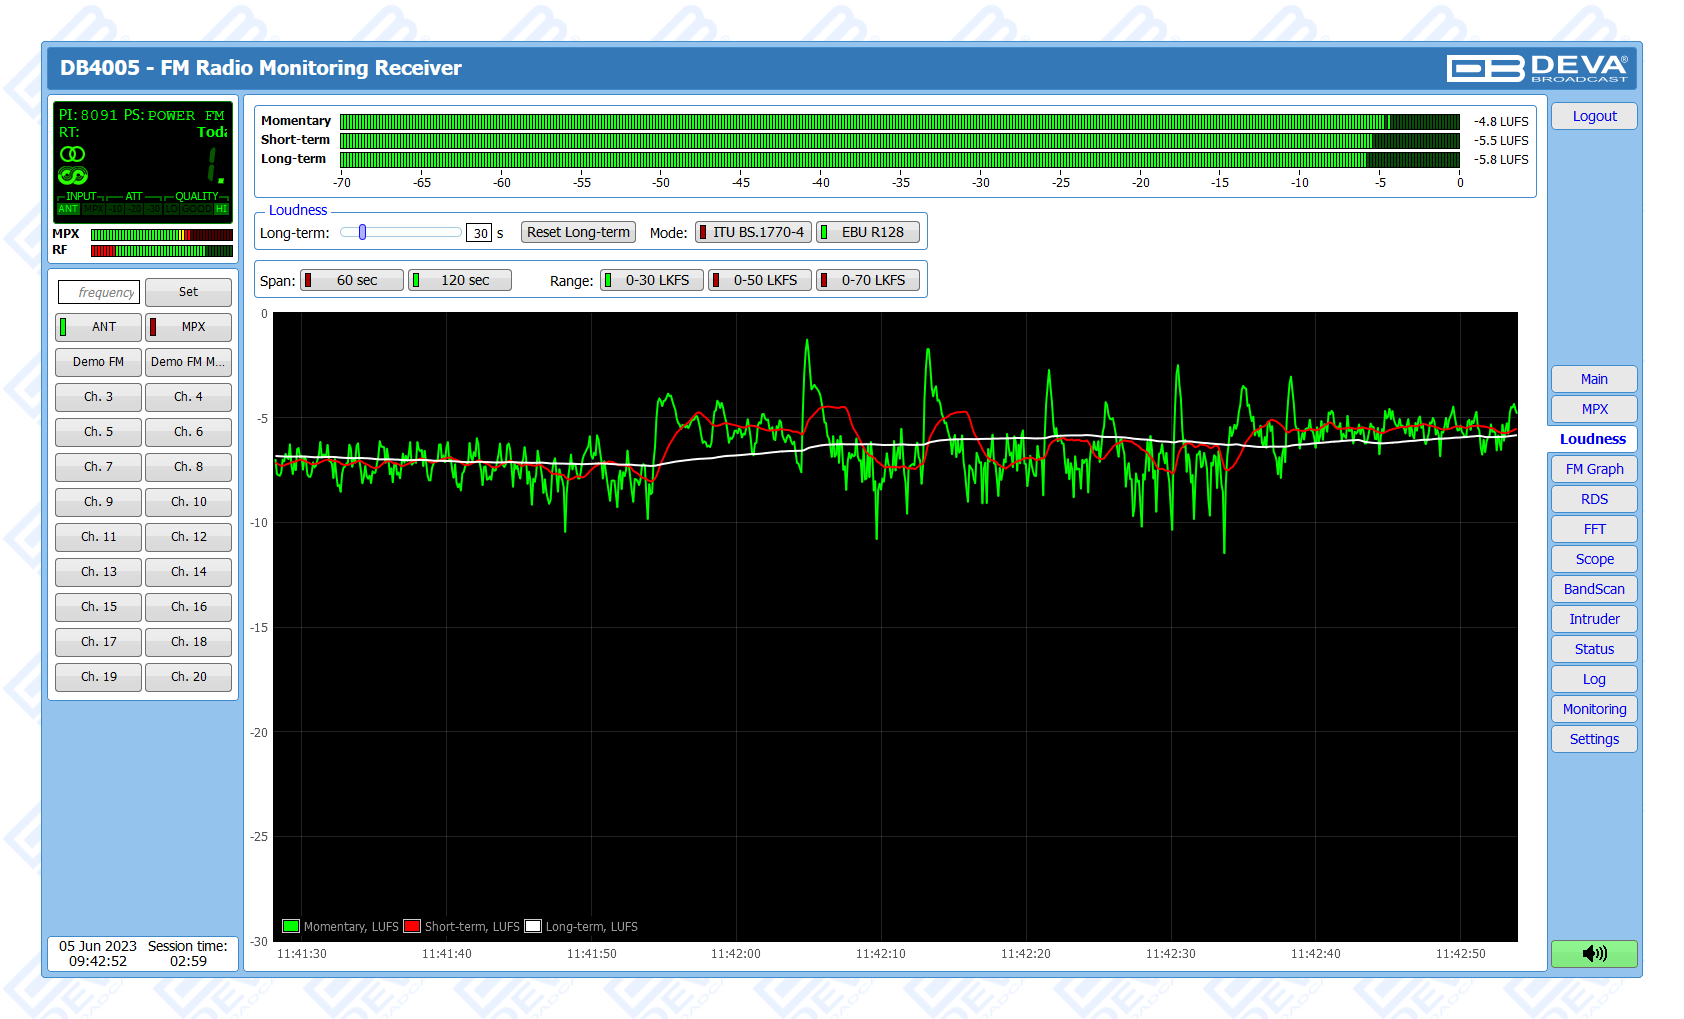Viewport: 1684px width, 1019px height.
Task: Switch mode to ITU BS.1770-4
Action: (753, 232)
